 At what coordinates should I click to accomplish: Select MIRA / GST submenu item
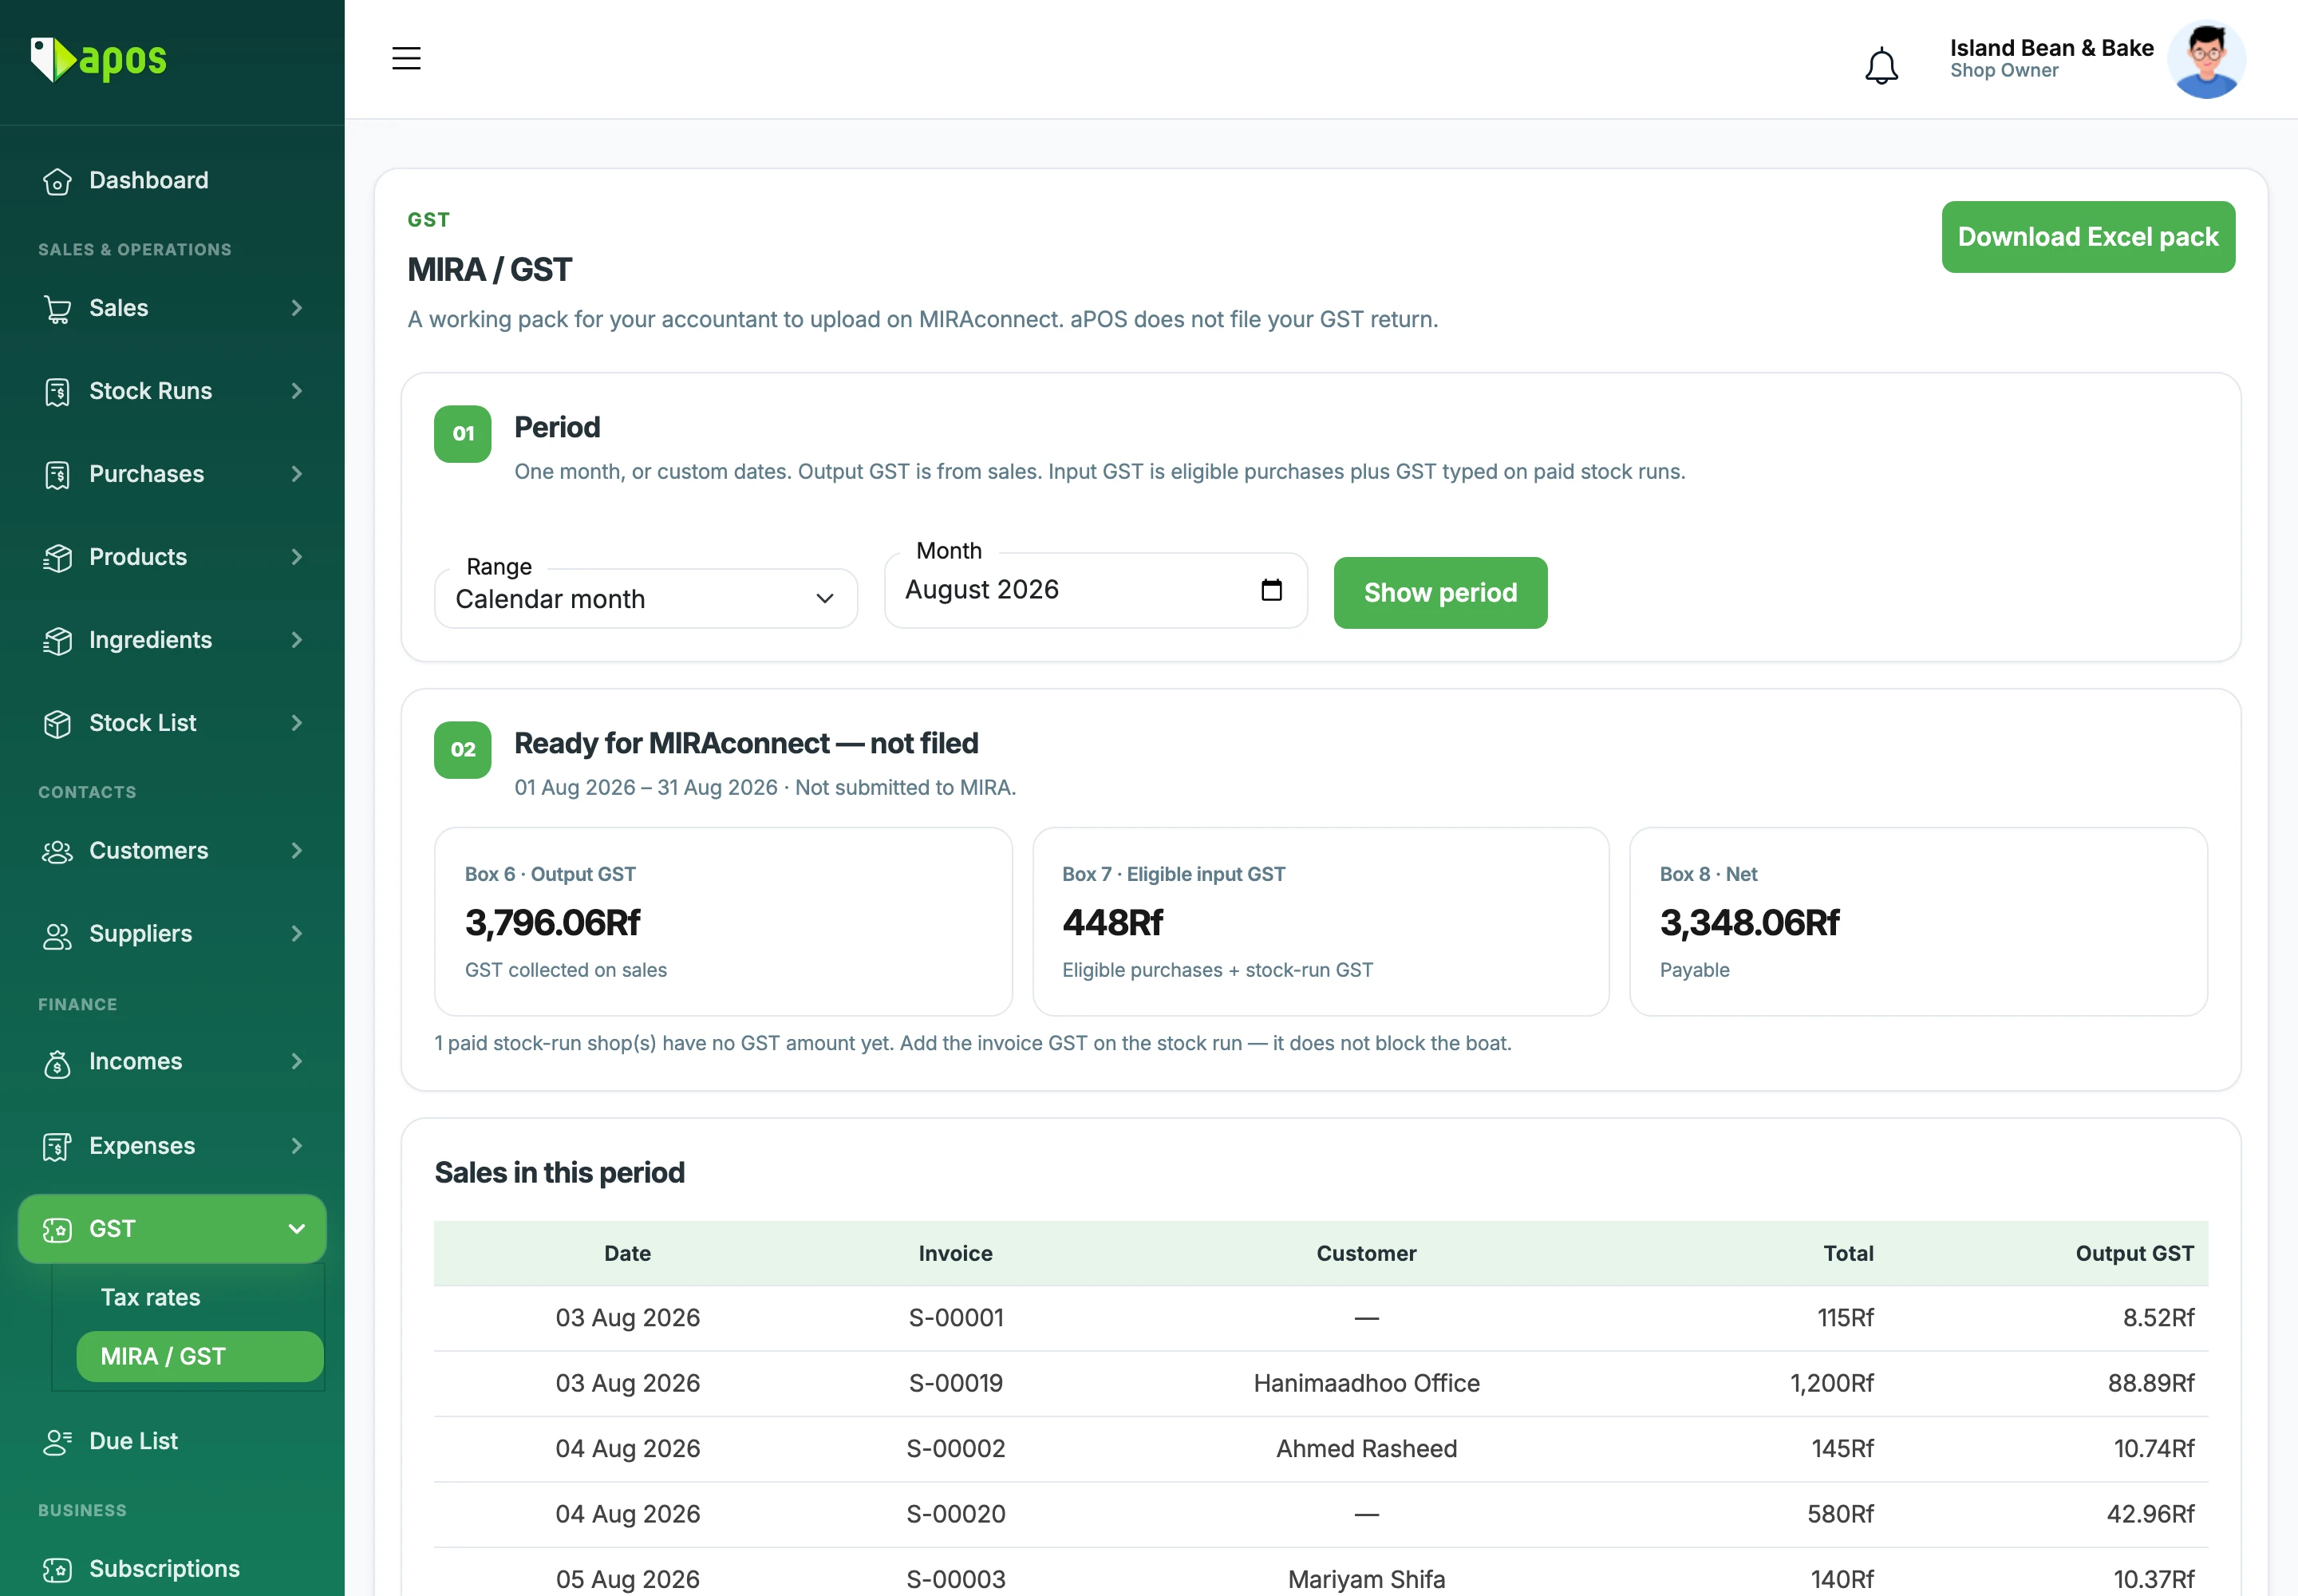click(x=200, y=1357)
